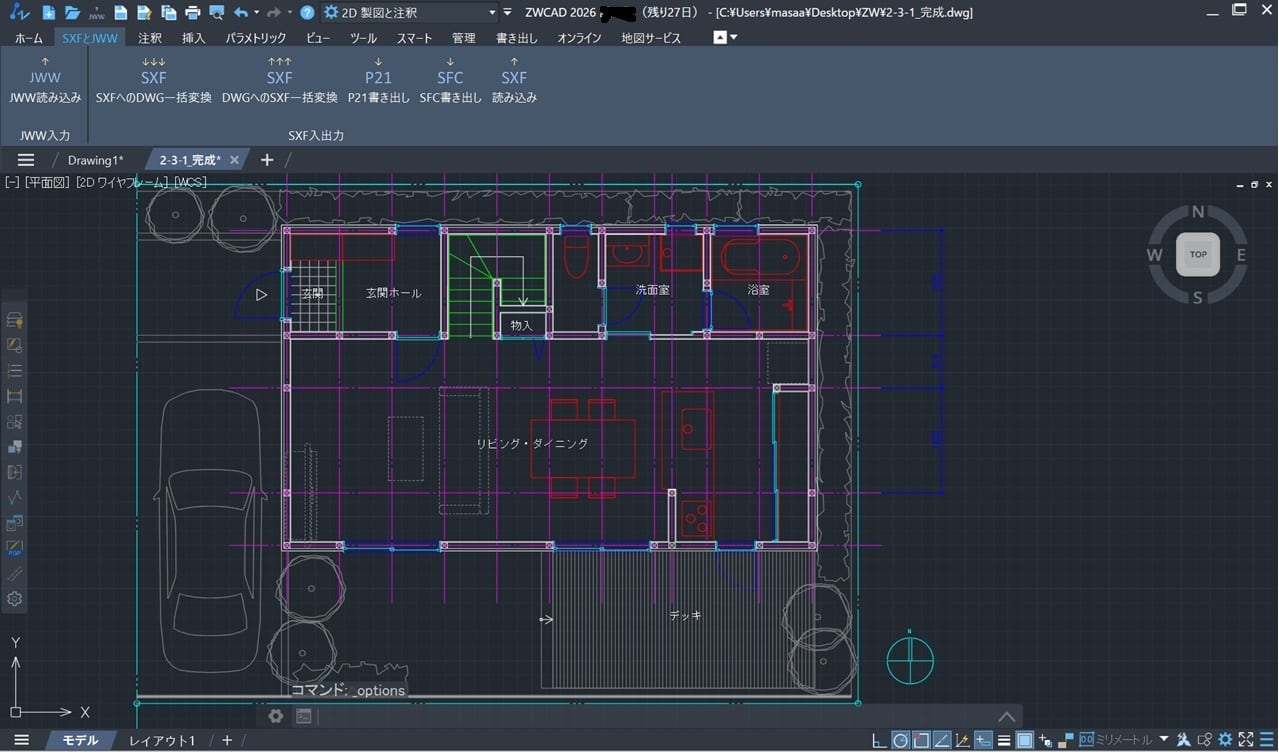Add a new drawing tab with plus button
The image size is (1279, 755).
click(267, 160)
